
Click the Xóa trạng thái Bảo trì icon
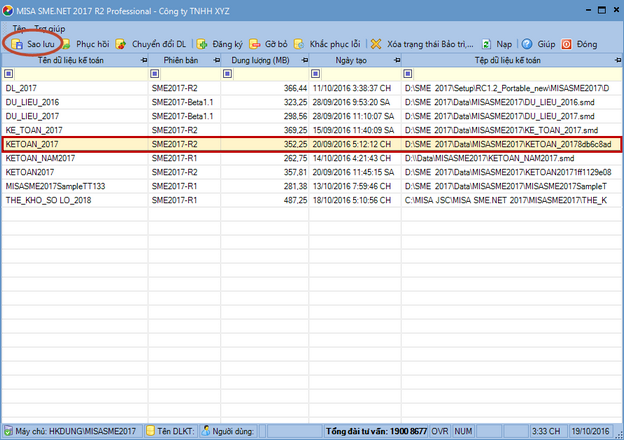tap(376, 44)
